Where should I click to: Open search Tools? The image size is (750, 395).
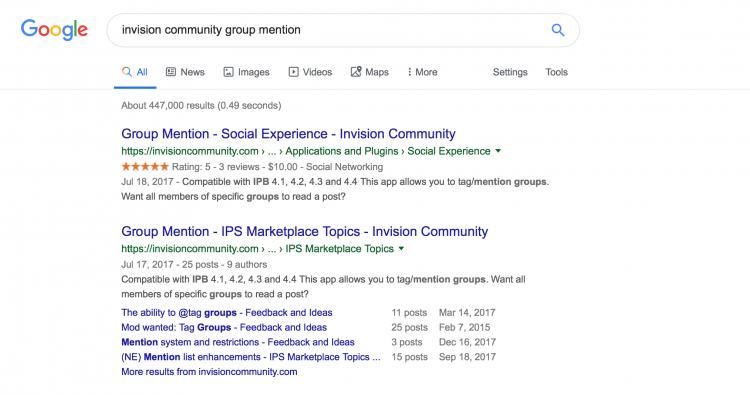[556, 72]
